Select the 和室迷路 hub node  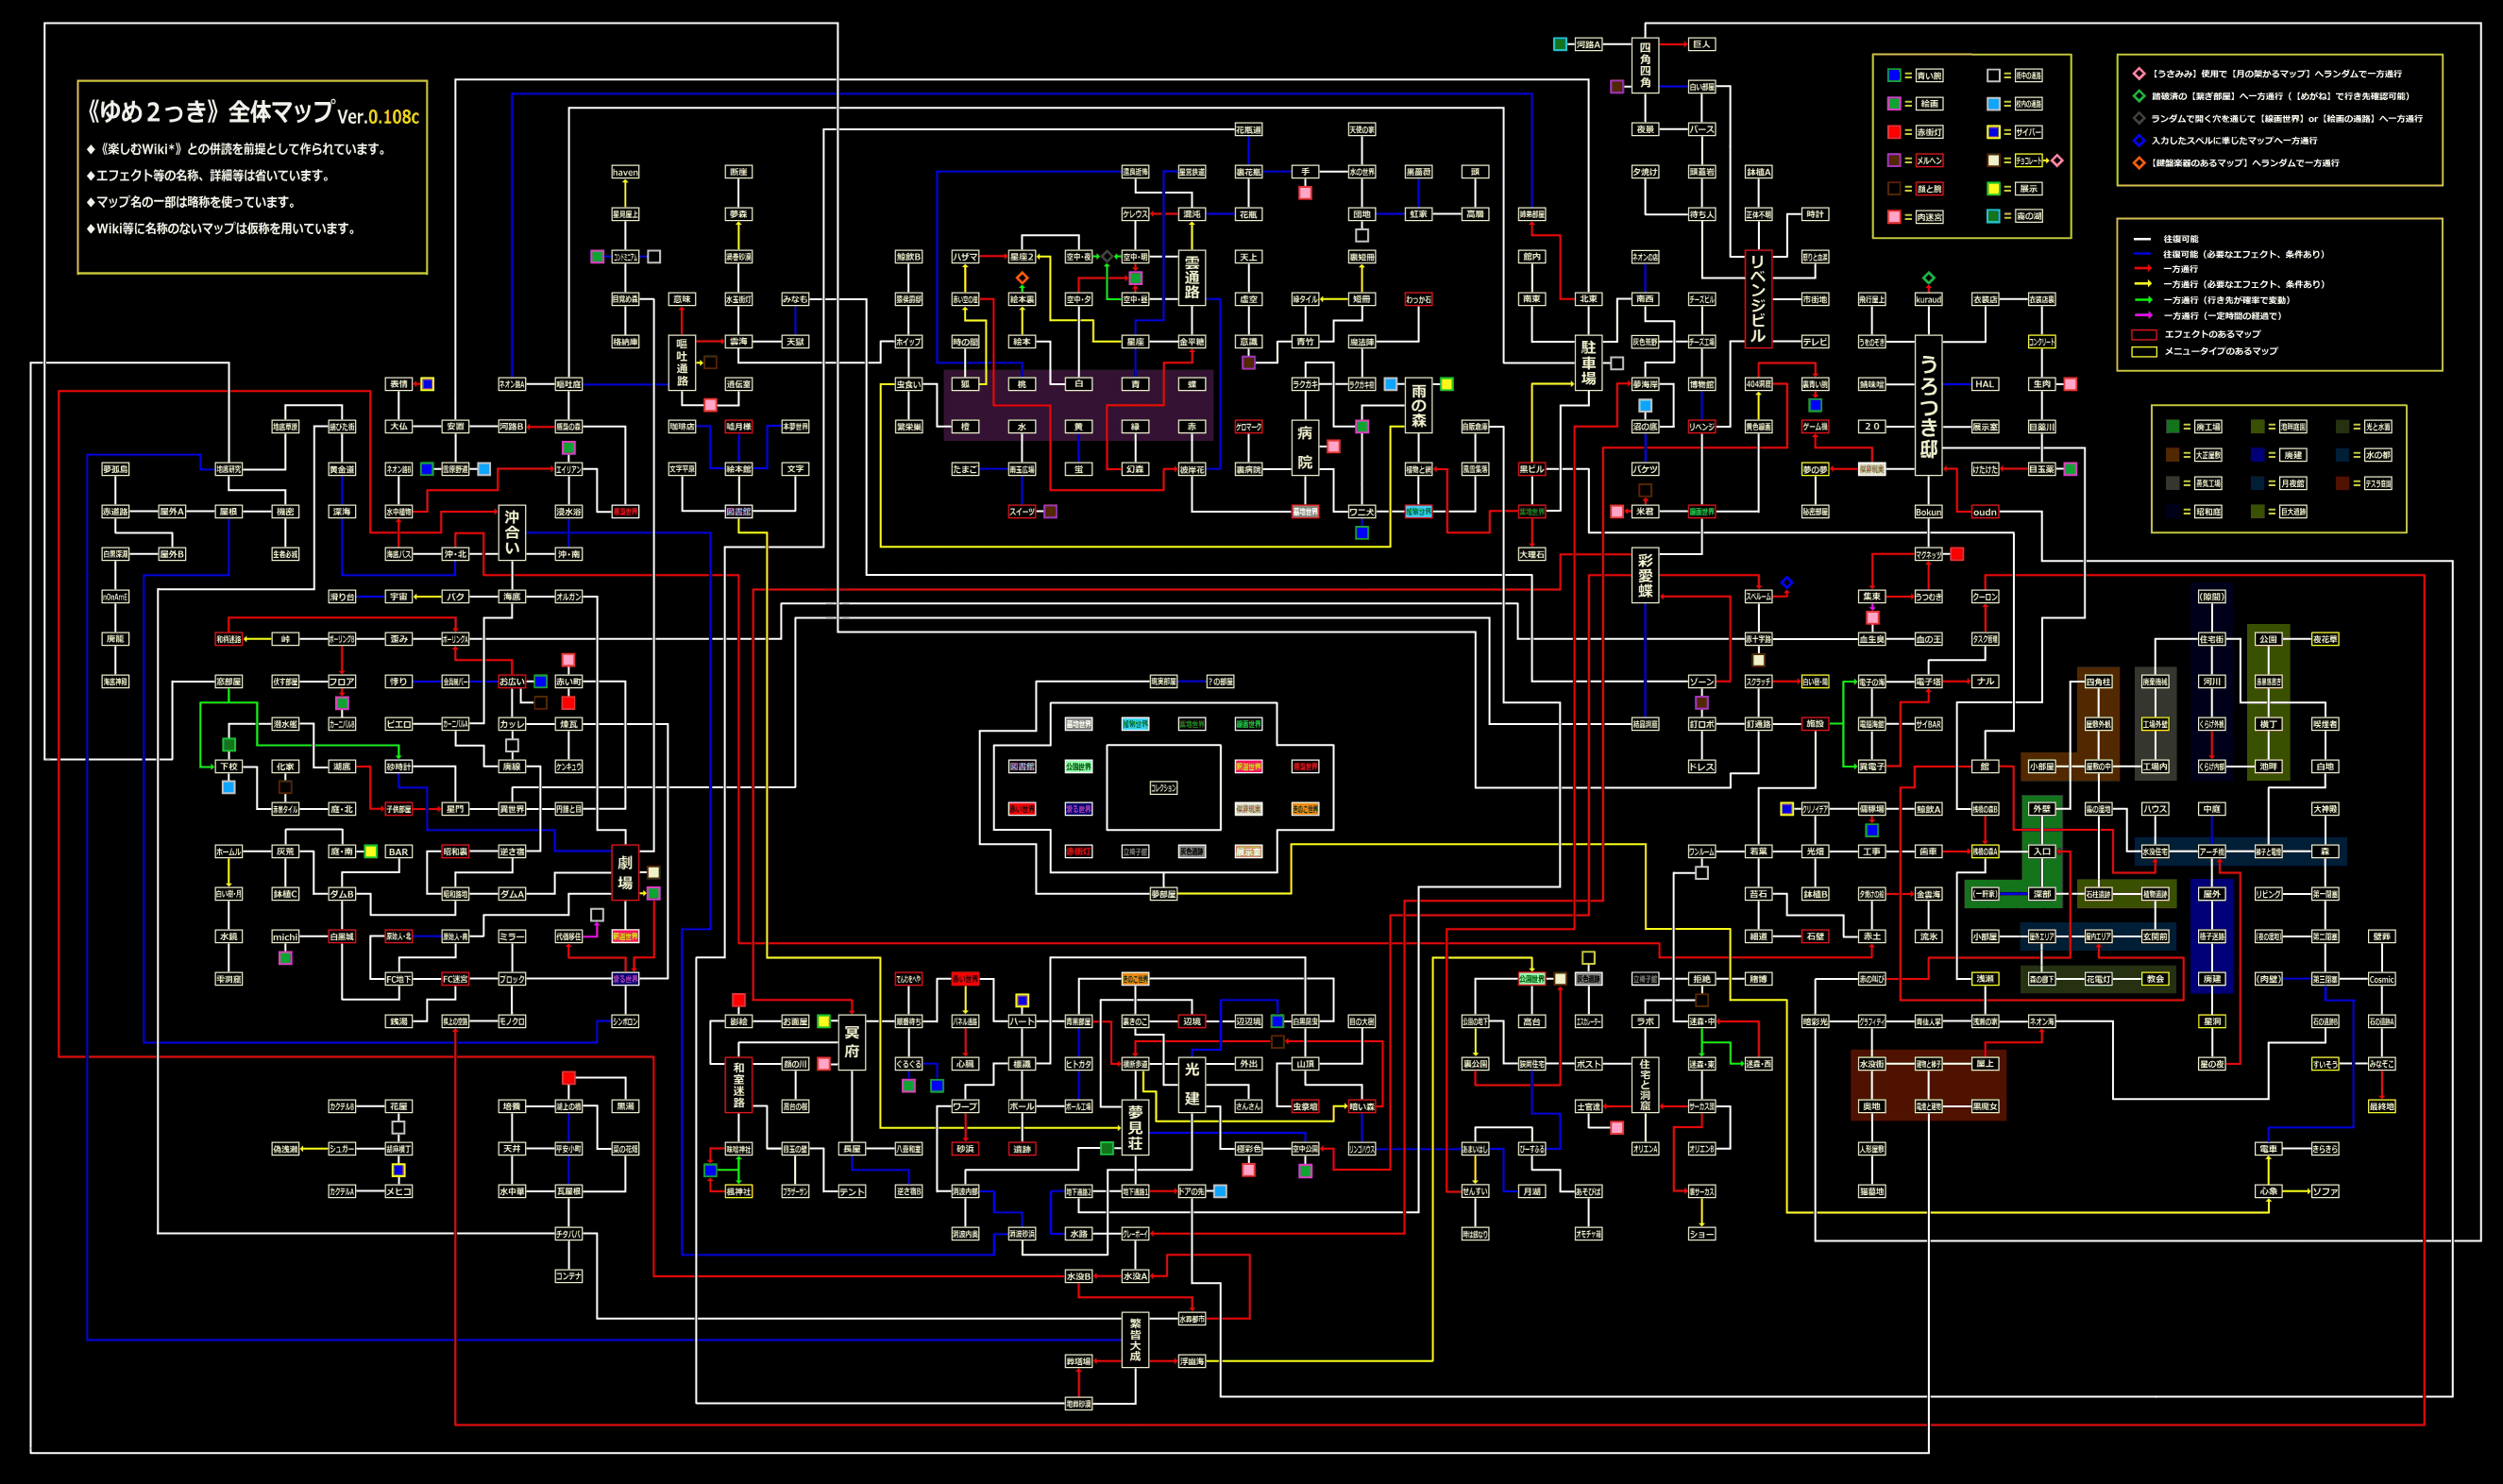(x=738, y=1085)
